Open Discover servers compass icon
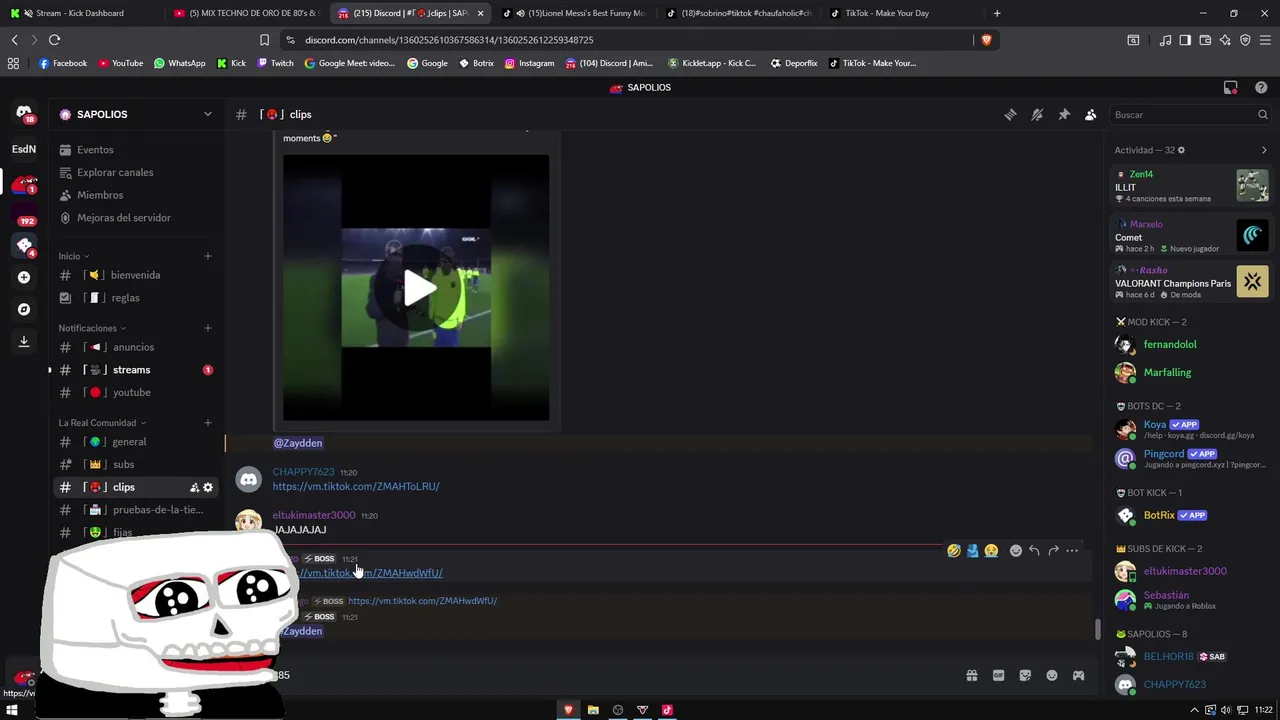1280x720 pixels. pyautogui.click(x=24, y=309)
